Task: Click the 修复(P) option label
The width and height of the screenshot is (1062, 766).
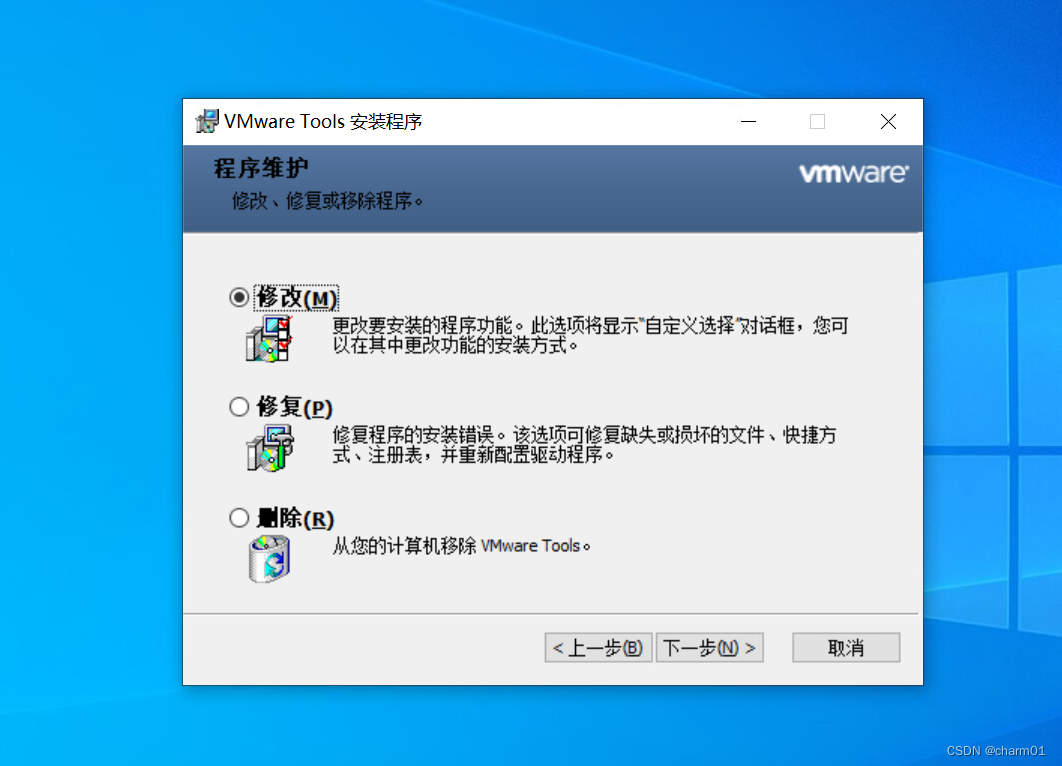Action: (x=295, y=407)
